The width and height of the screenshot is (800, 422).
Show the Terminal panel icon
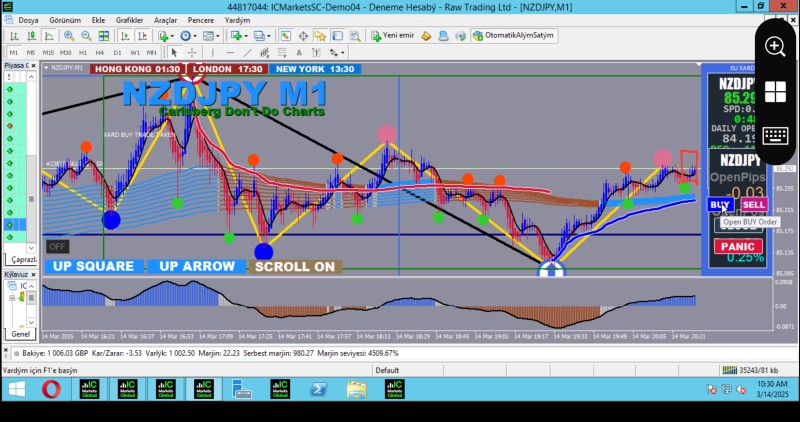tap(338, 36)
